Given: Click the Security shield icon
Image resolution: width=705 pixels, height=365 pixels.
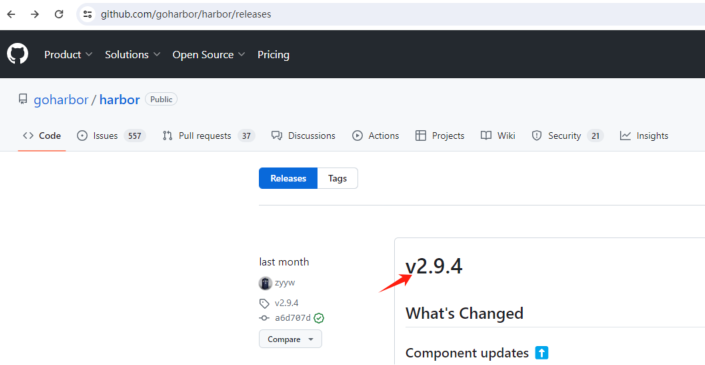Looking at the screenshot, I should pyautogui.click(x=536, y=136).
